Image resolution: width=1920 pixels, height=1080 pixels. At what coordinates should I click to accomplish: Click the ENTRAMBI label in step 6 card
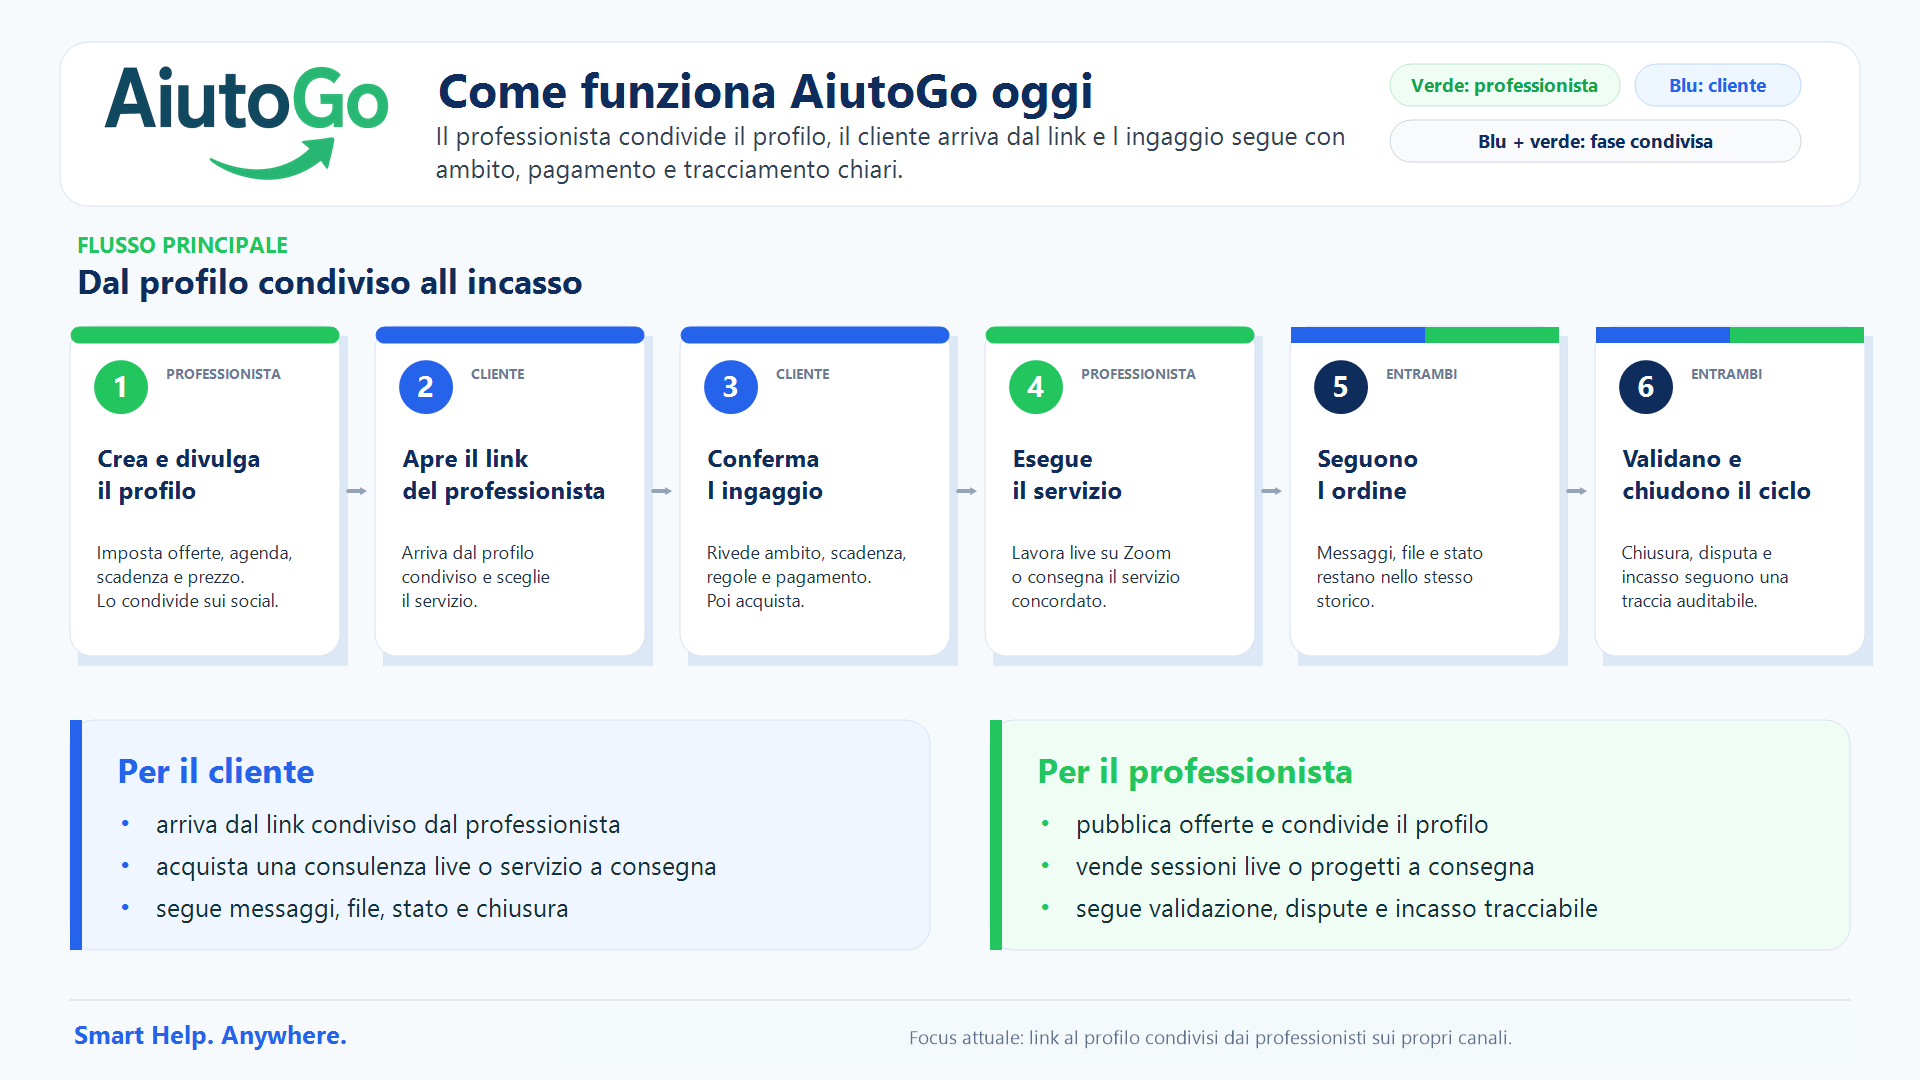pos(1726,374)
